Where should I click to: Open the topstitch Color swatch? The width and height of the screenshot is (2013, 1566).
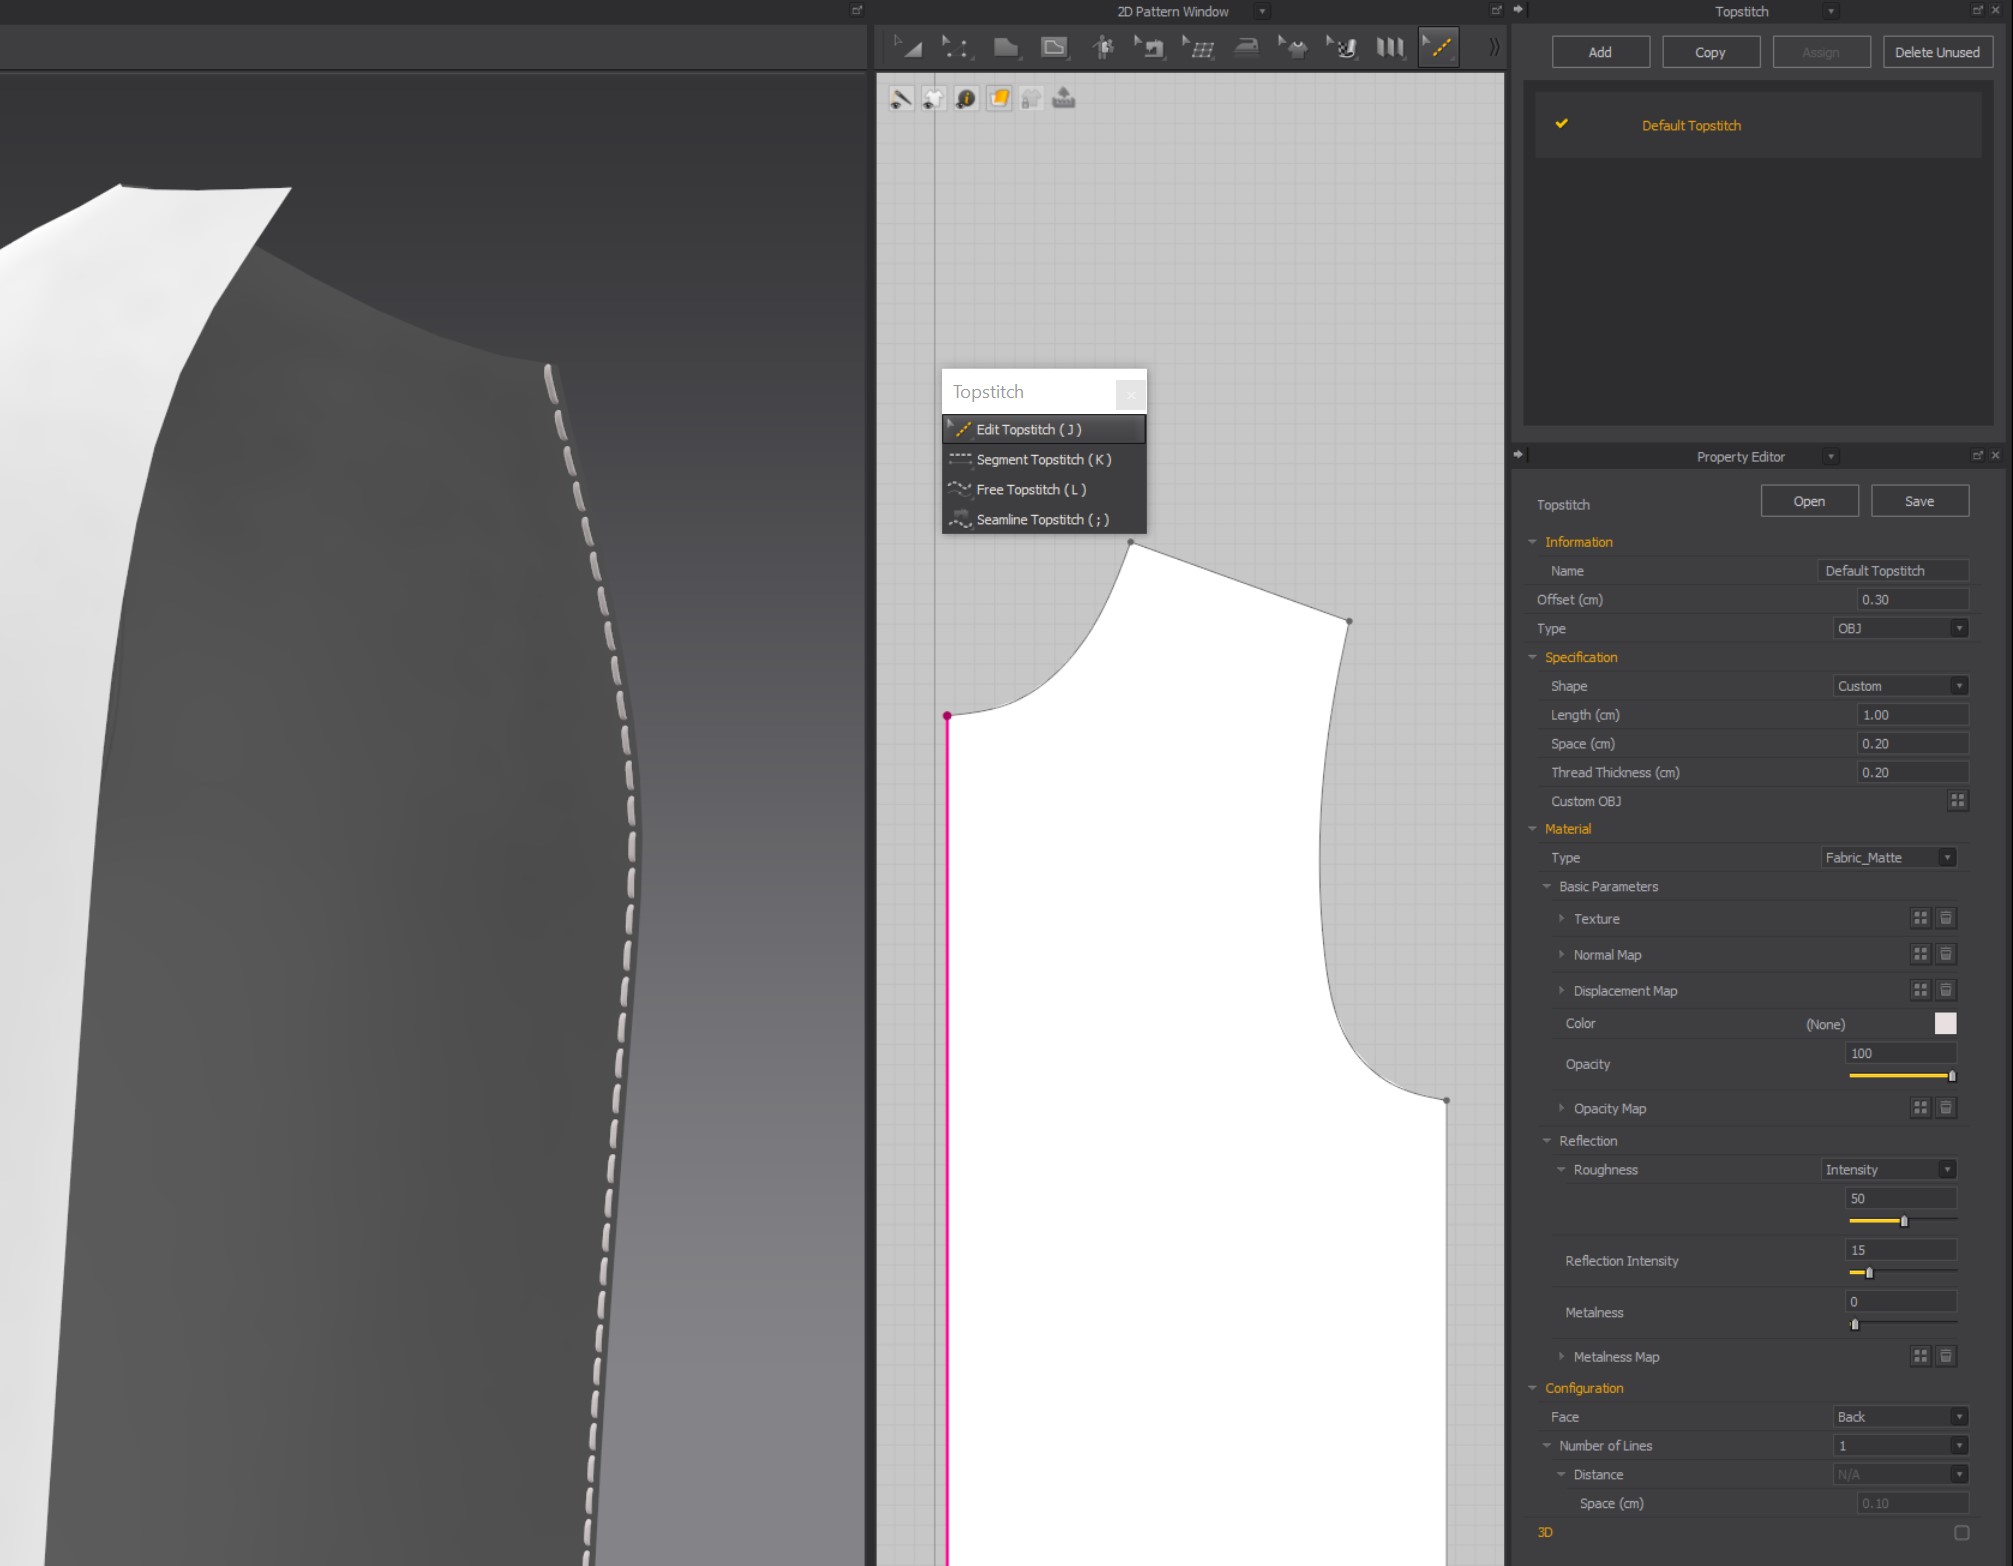[1945, 1023]
